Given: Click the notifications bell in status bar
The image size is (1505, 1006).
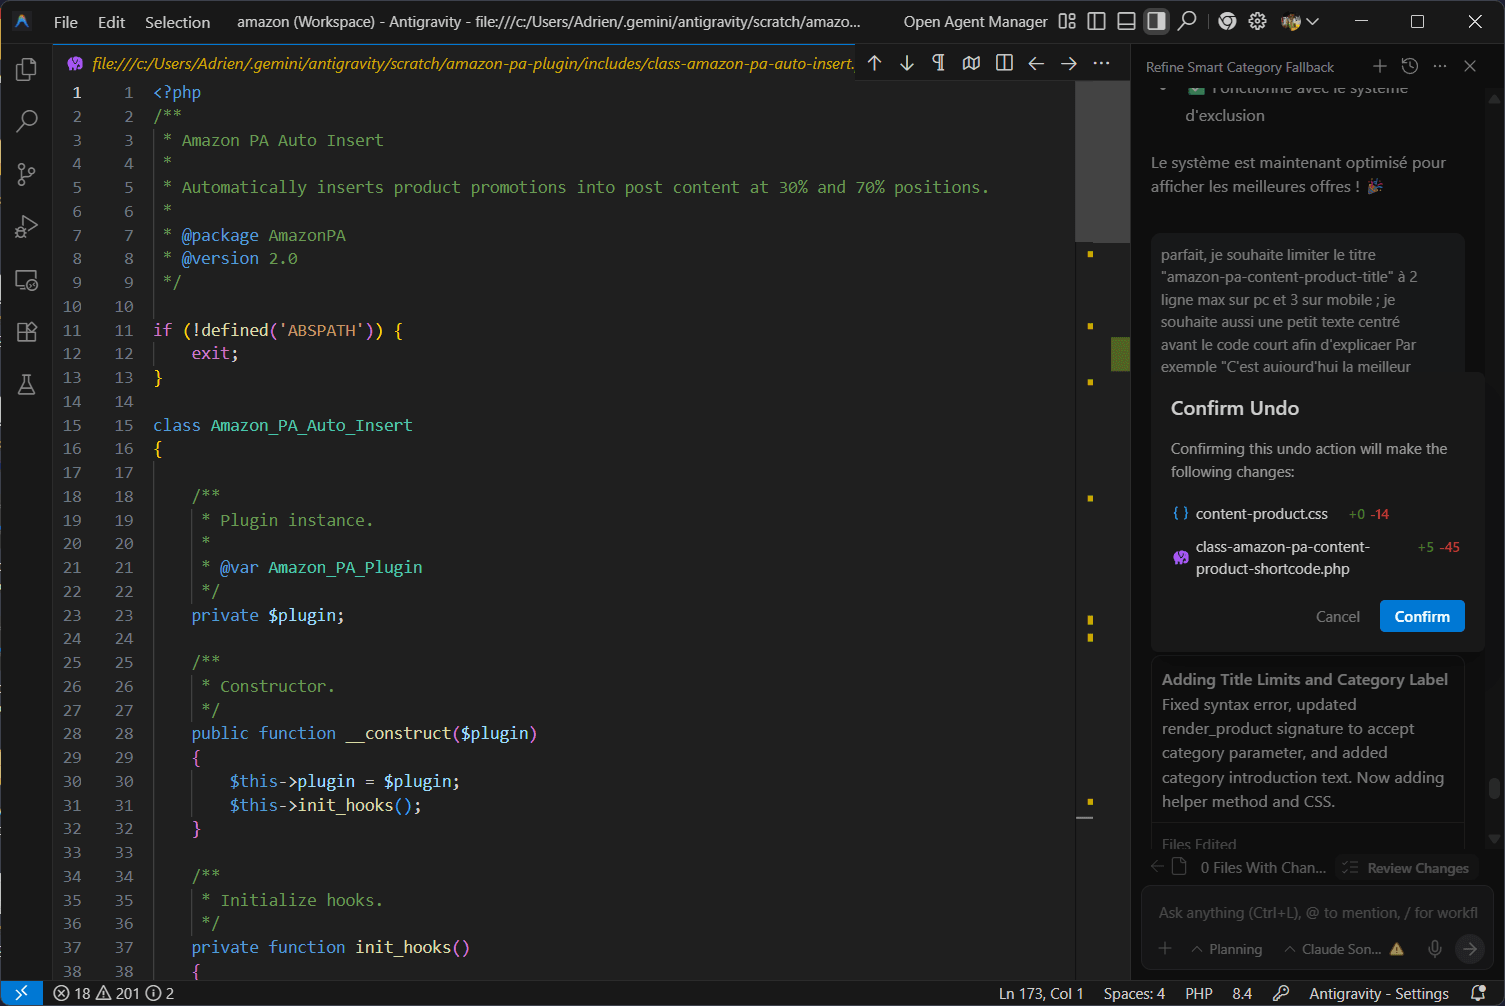Looking at the screenshot, I should tap(1478, 993).
